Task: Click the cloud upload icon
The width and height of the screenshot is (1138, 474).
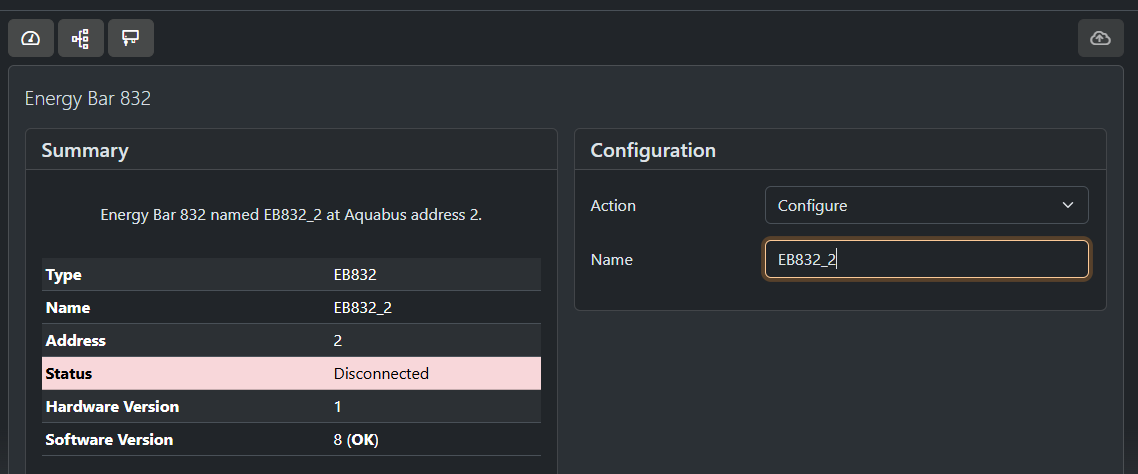Action: coord(1100,38)
